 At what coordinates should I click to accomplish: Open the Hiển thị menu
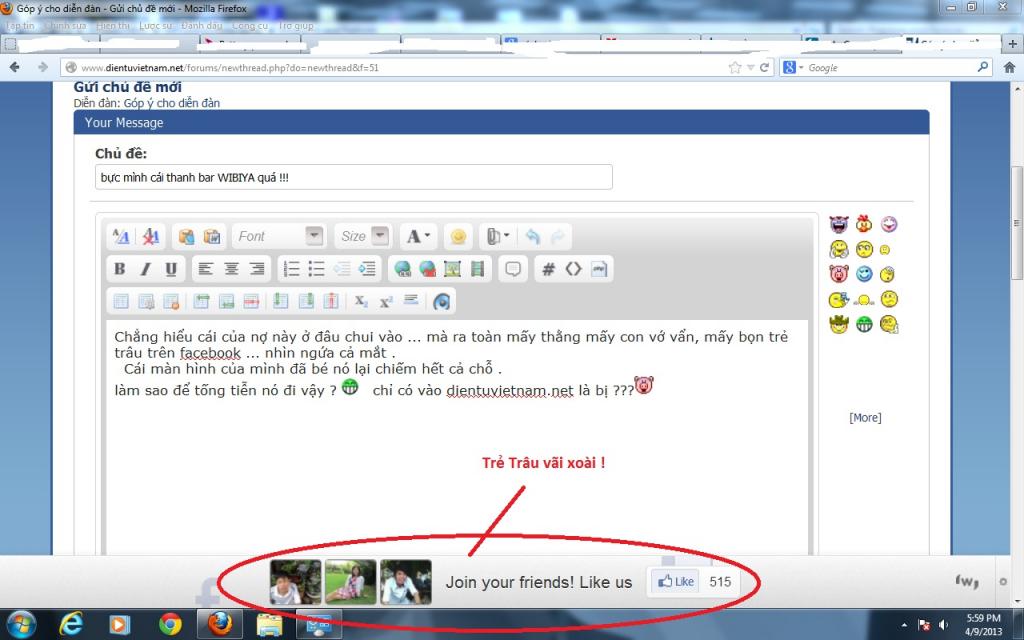[x=113, y=25]
